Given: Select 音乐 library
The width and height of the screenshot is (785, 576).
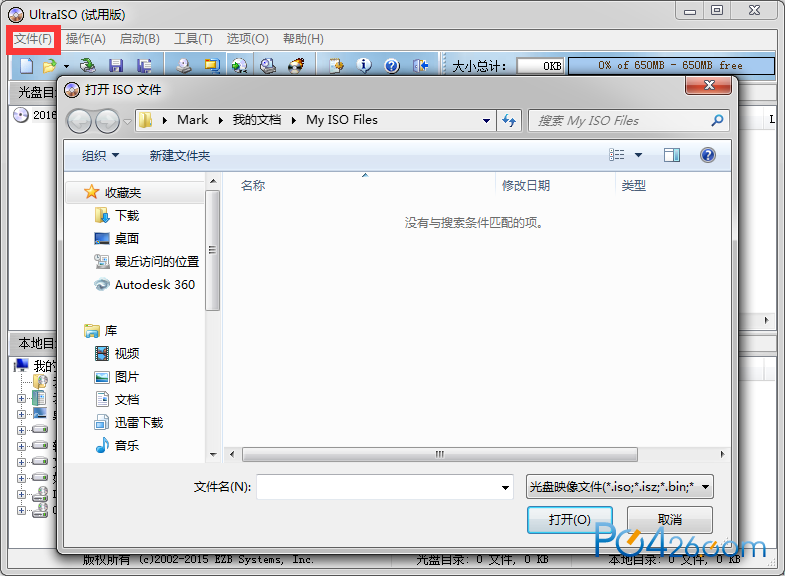Looking at the screenshot, I should 127,446.
